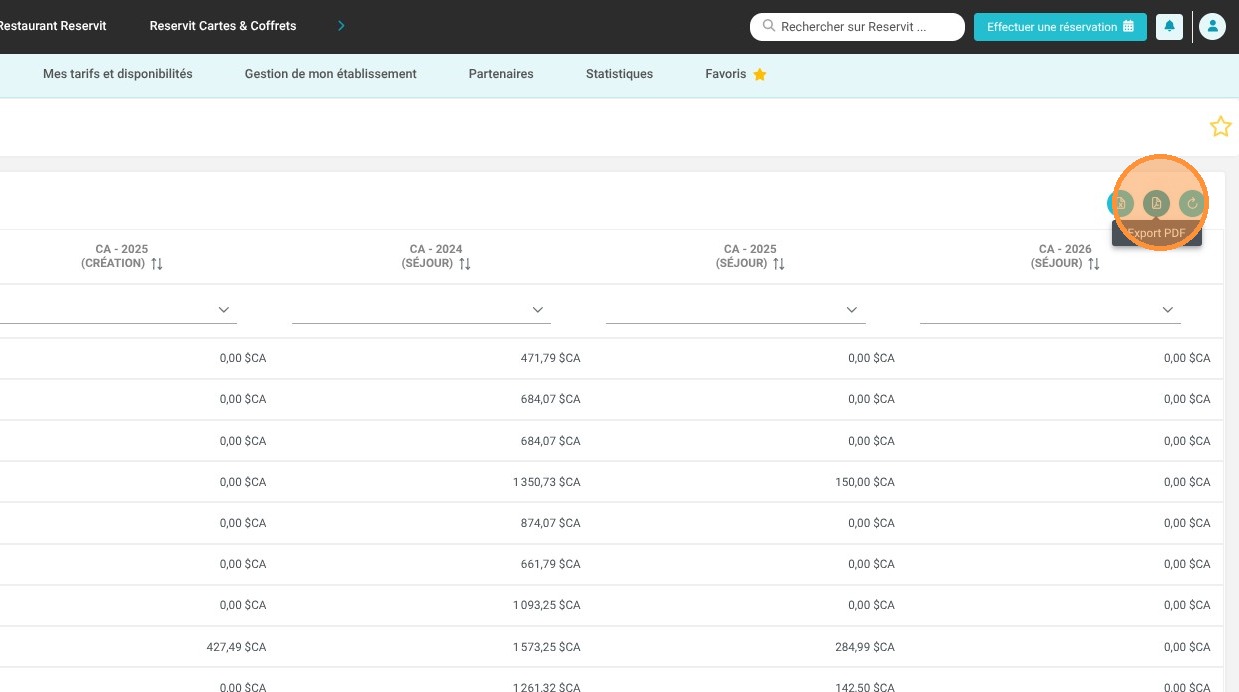This screenshot has height=692, width=1239.
Task: Click the refresh table icon button
Action: coord(1191,204)
